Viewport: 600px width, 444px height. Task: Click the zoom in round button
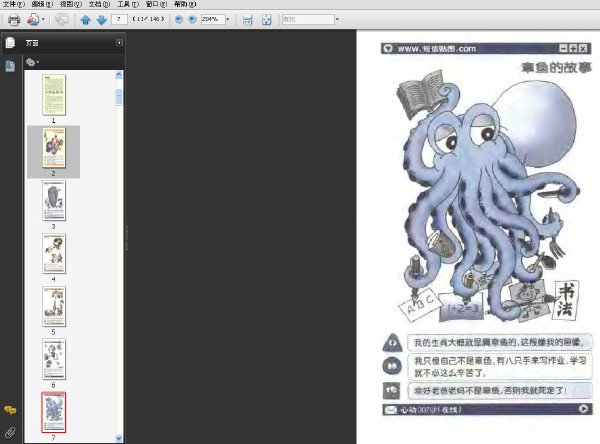click(x=192, y=19)
